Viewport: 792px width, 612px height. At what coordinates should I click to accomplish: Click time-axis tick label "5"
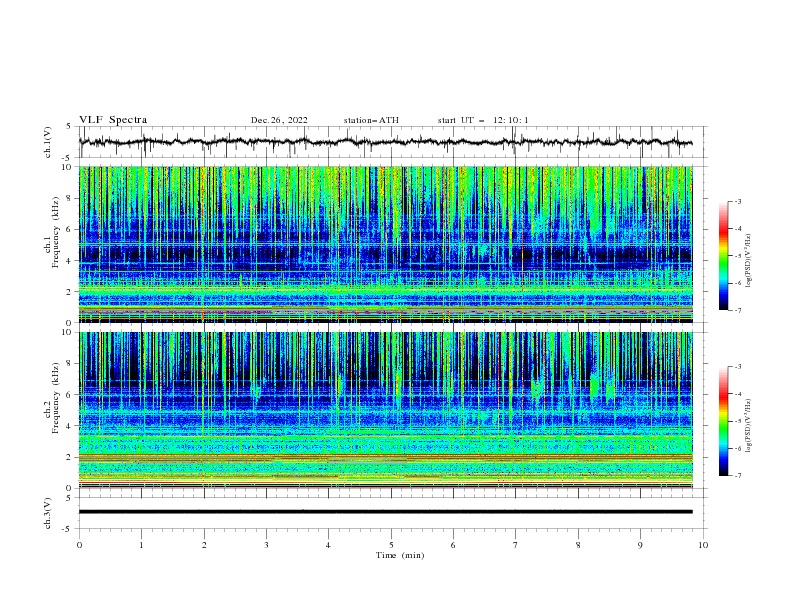[391, 545]
